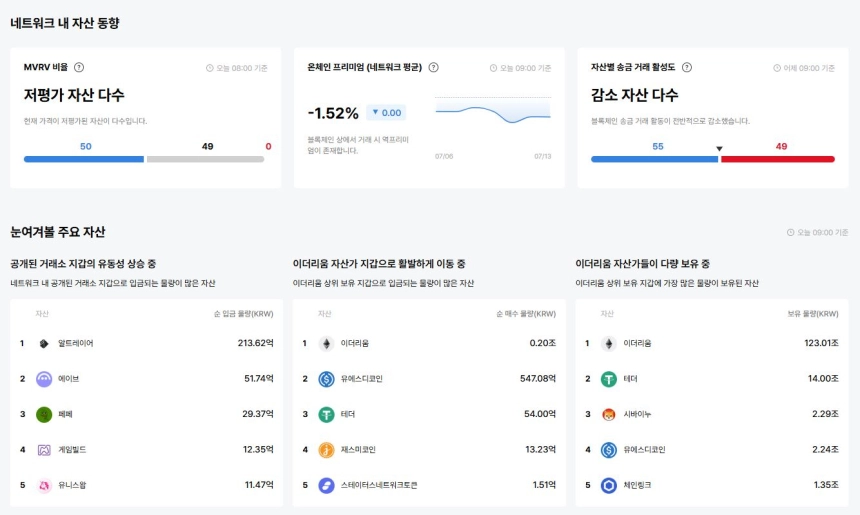Click the blue MVRV bar segment labeled 50
This screenshot has width=860, height=515.
tap(84, 159)
